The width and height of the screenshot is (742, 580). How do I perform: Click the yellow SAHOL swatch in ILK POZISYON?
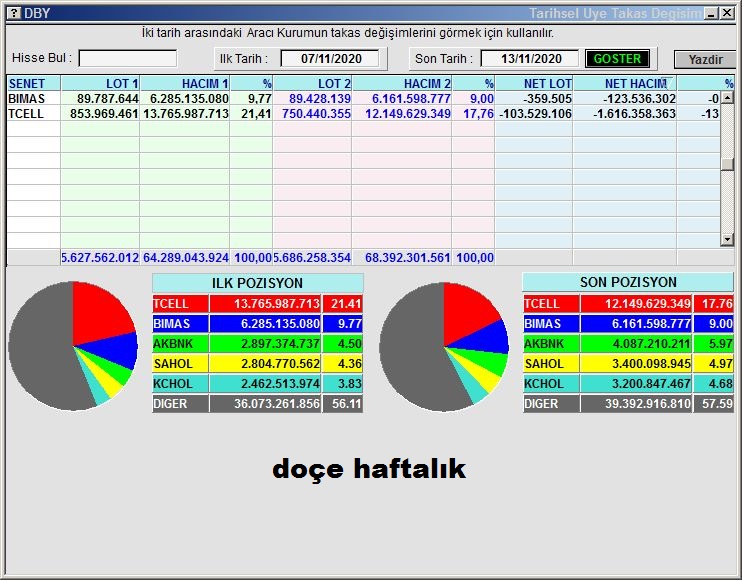[x=180, y=364]
